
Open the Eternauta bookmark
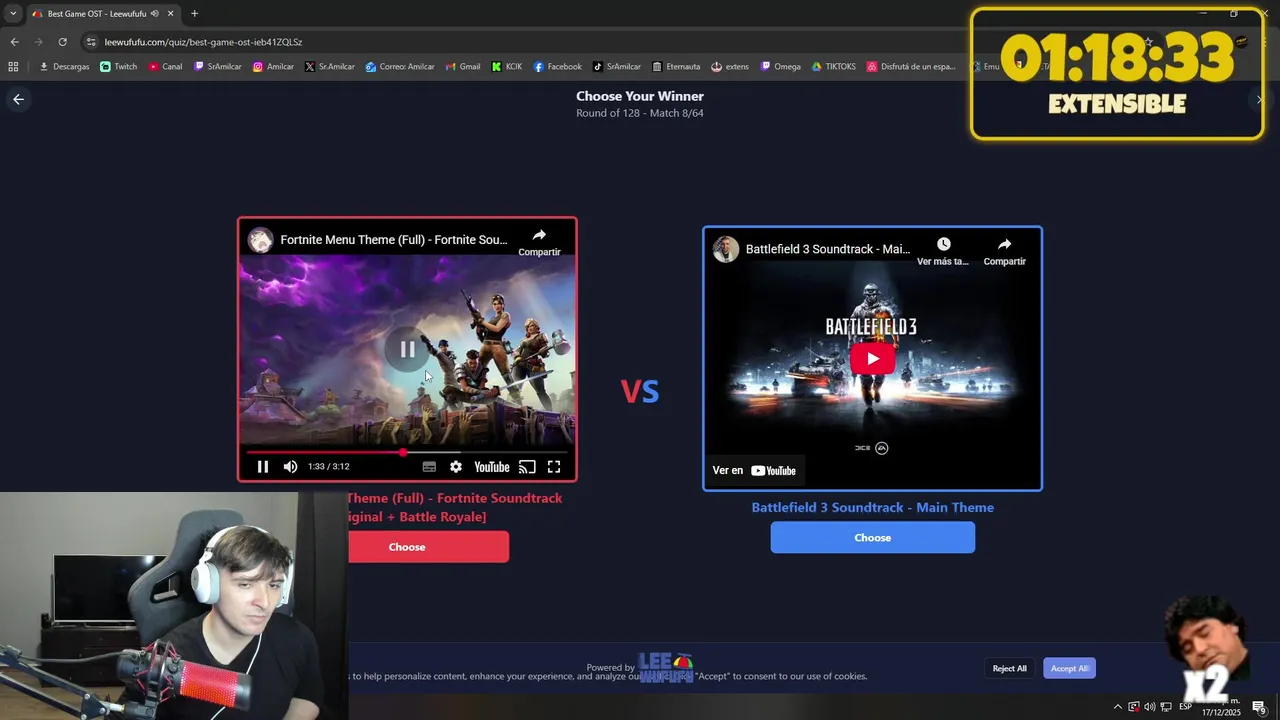click(676, 67)
